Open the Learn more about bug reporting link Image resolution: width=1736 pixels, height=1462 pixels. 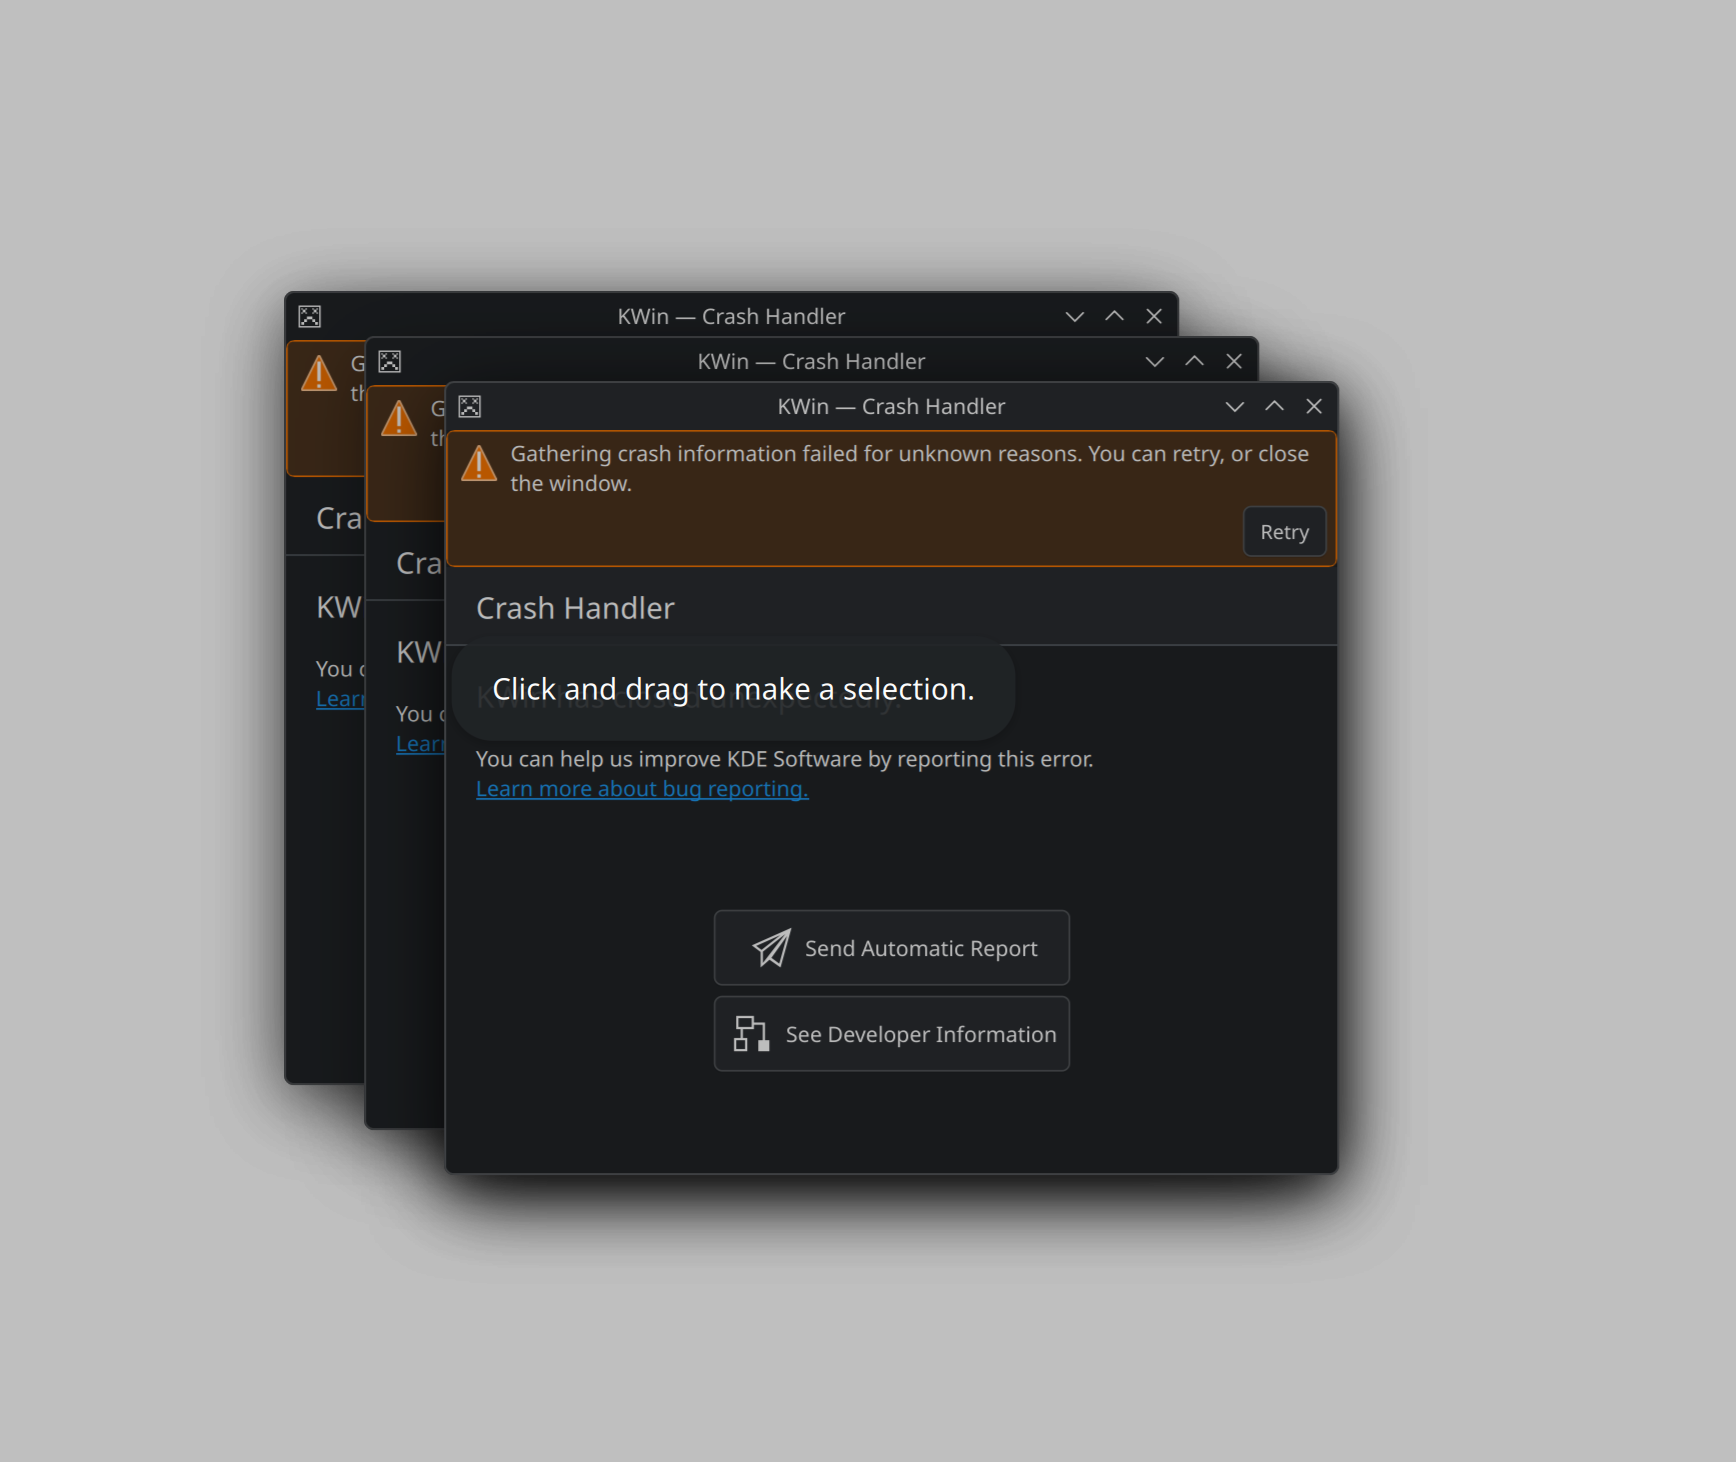click(642, 789)
